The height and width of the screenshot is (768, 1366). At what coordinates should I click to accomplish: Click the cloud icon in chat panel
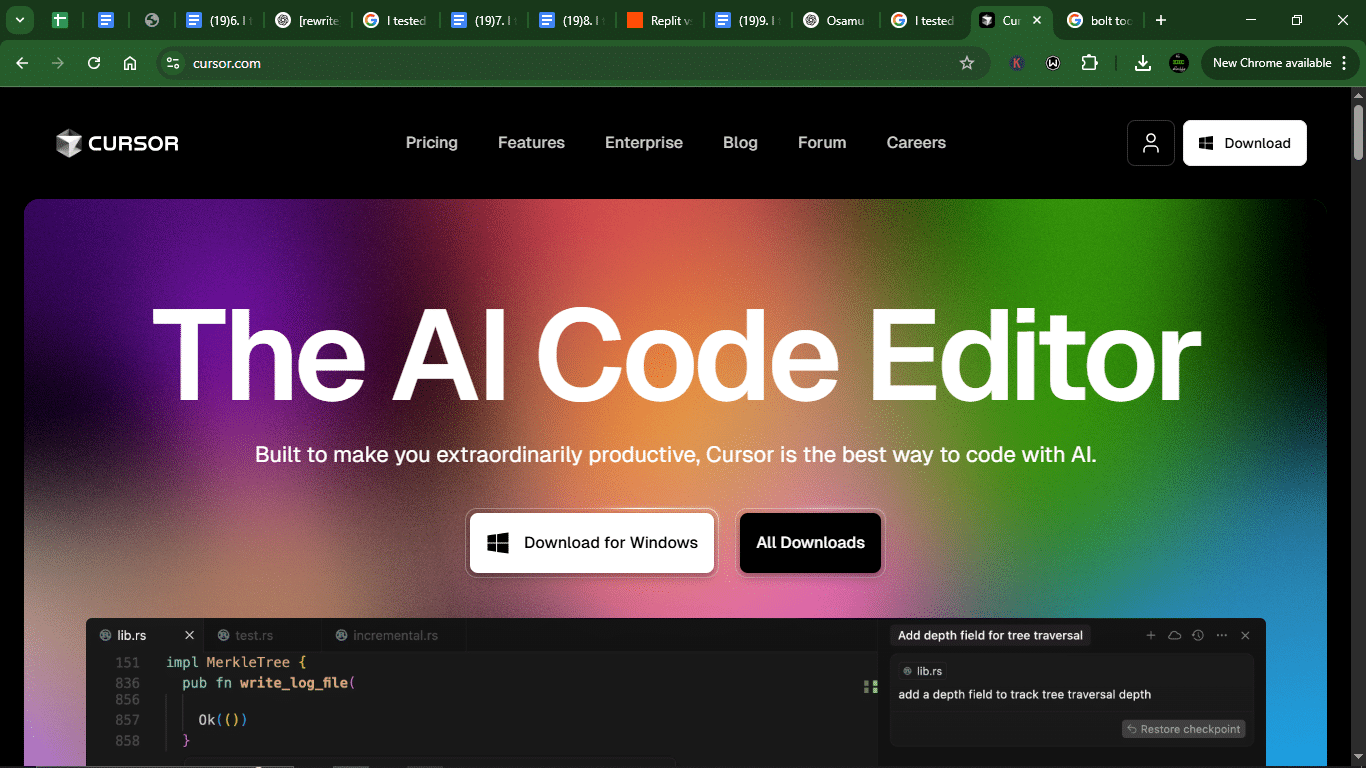click(x=1175, y=635)
